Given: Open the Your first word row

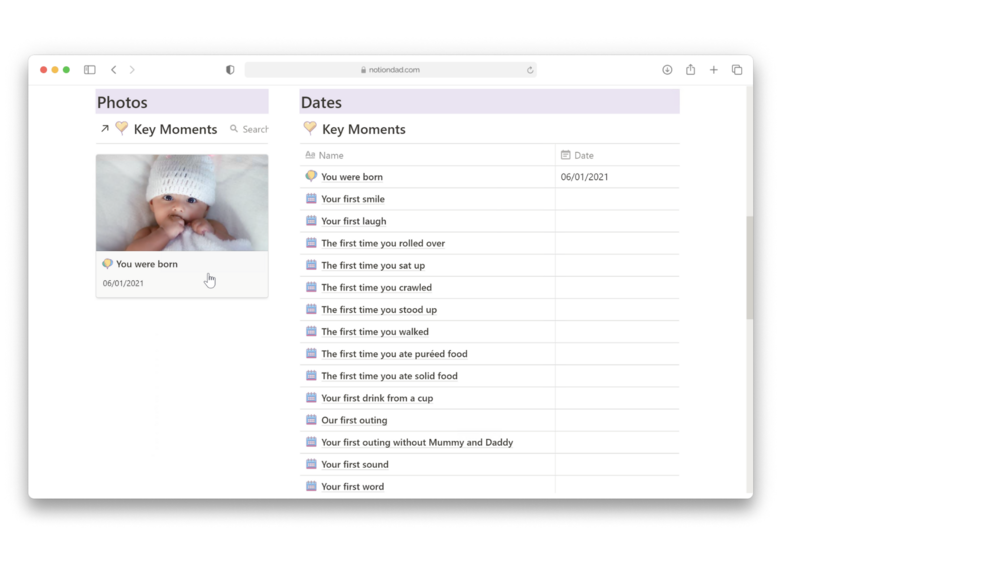Looking at the screenshot, I should click(353, 487).
